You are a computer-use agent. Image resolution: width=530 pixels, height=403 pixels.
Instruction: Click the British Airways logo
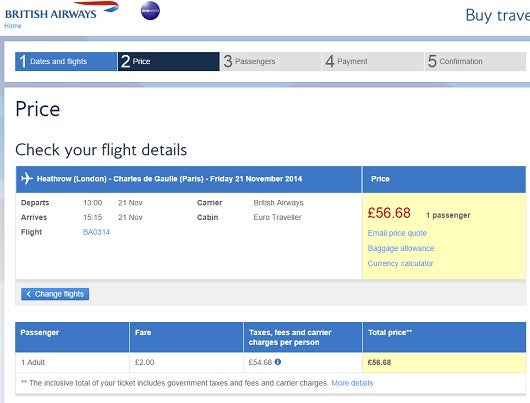(x=62, y=11)
